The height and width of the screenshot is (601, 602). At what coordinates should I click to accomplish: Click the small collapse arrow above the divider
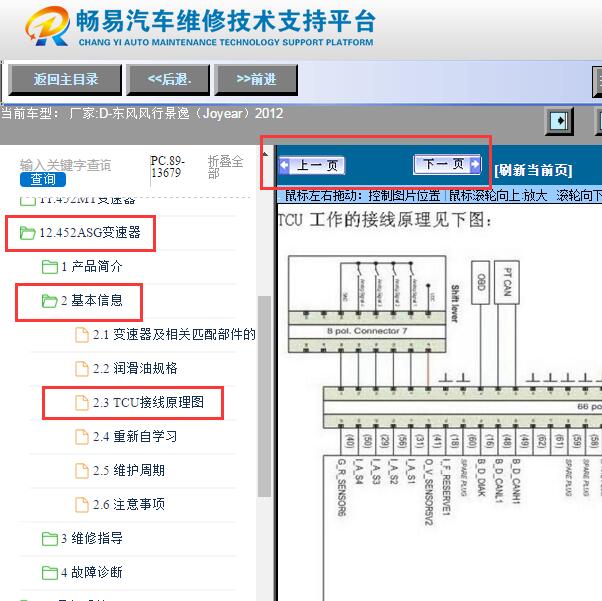265,154
